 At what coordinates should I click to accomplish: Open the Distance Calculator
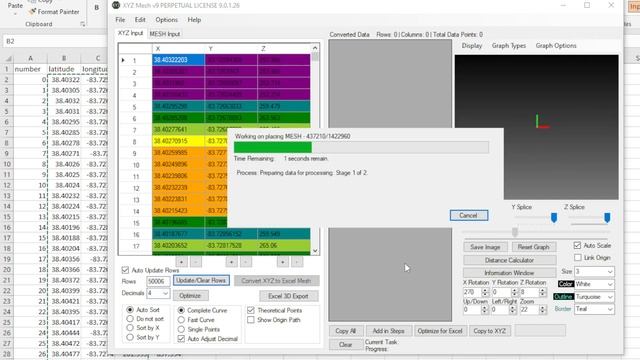click(509, 260)
